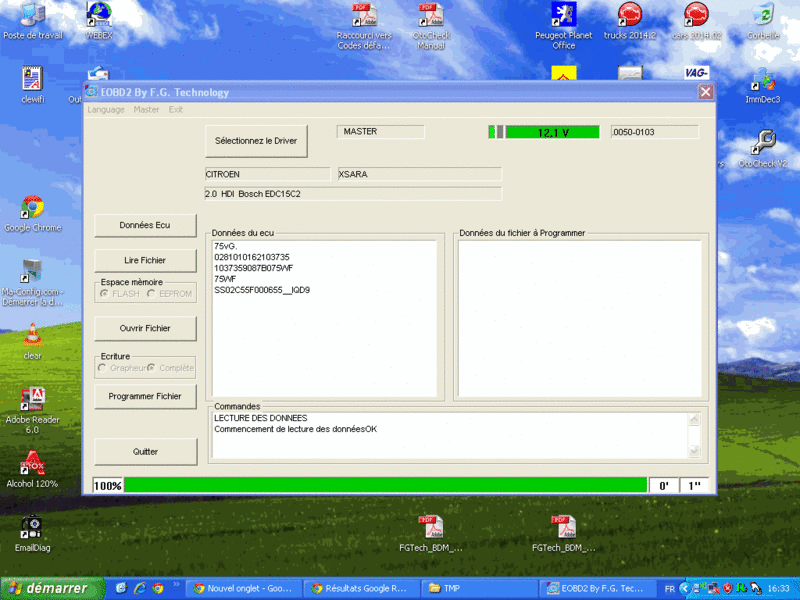The width and height of the screenshot is (800, 600).
Task: Open the VAG desktop icon behind window
Action: pos(696,73)
